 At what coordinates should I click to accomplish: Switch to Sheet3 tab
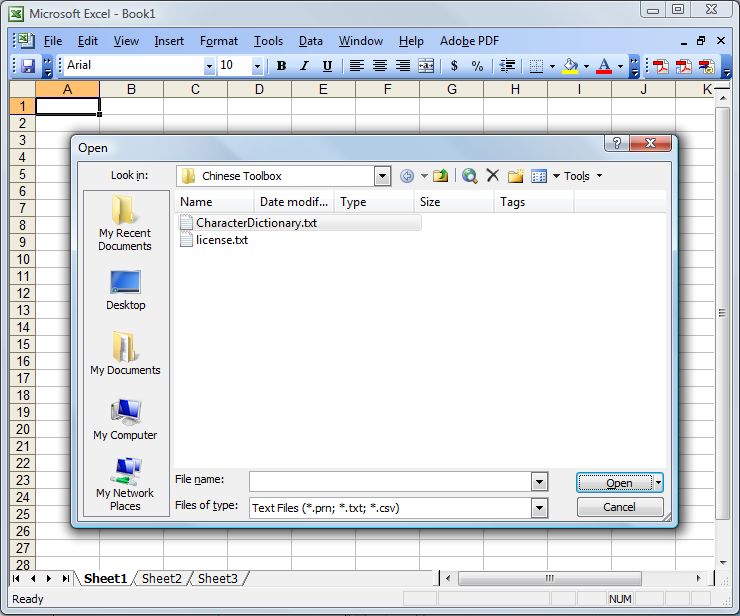coord(218,579)
